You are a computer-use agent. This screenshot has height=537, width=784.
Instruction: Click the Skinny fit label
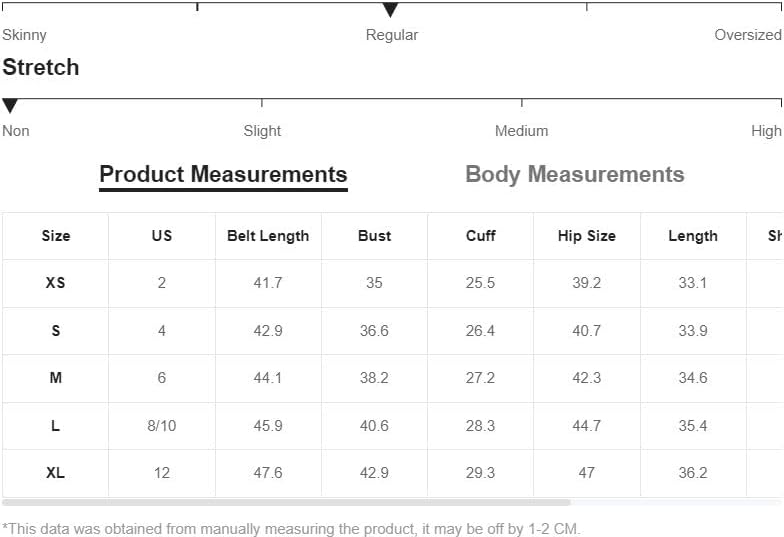[x=24, y=35]
